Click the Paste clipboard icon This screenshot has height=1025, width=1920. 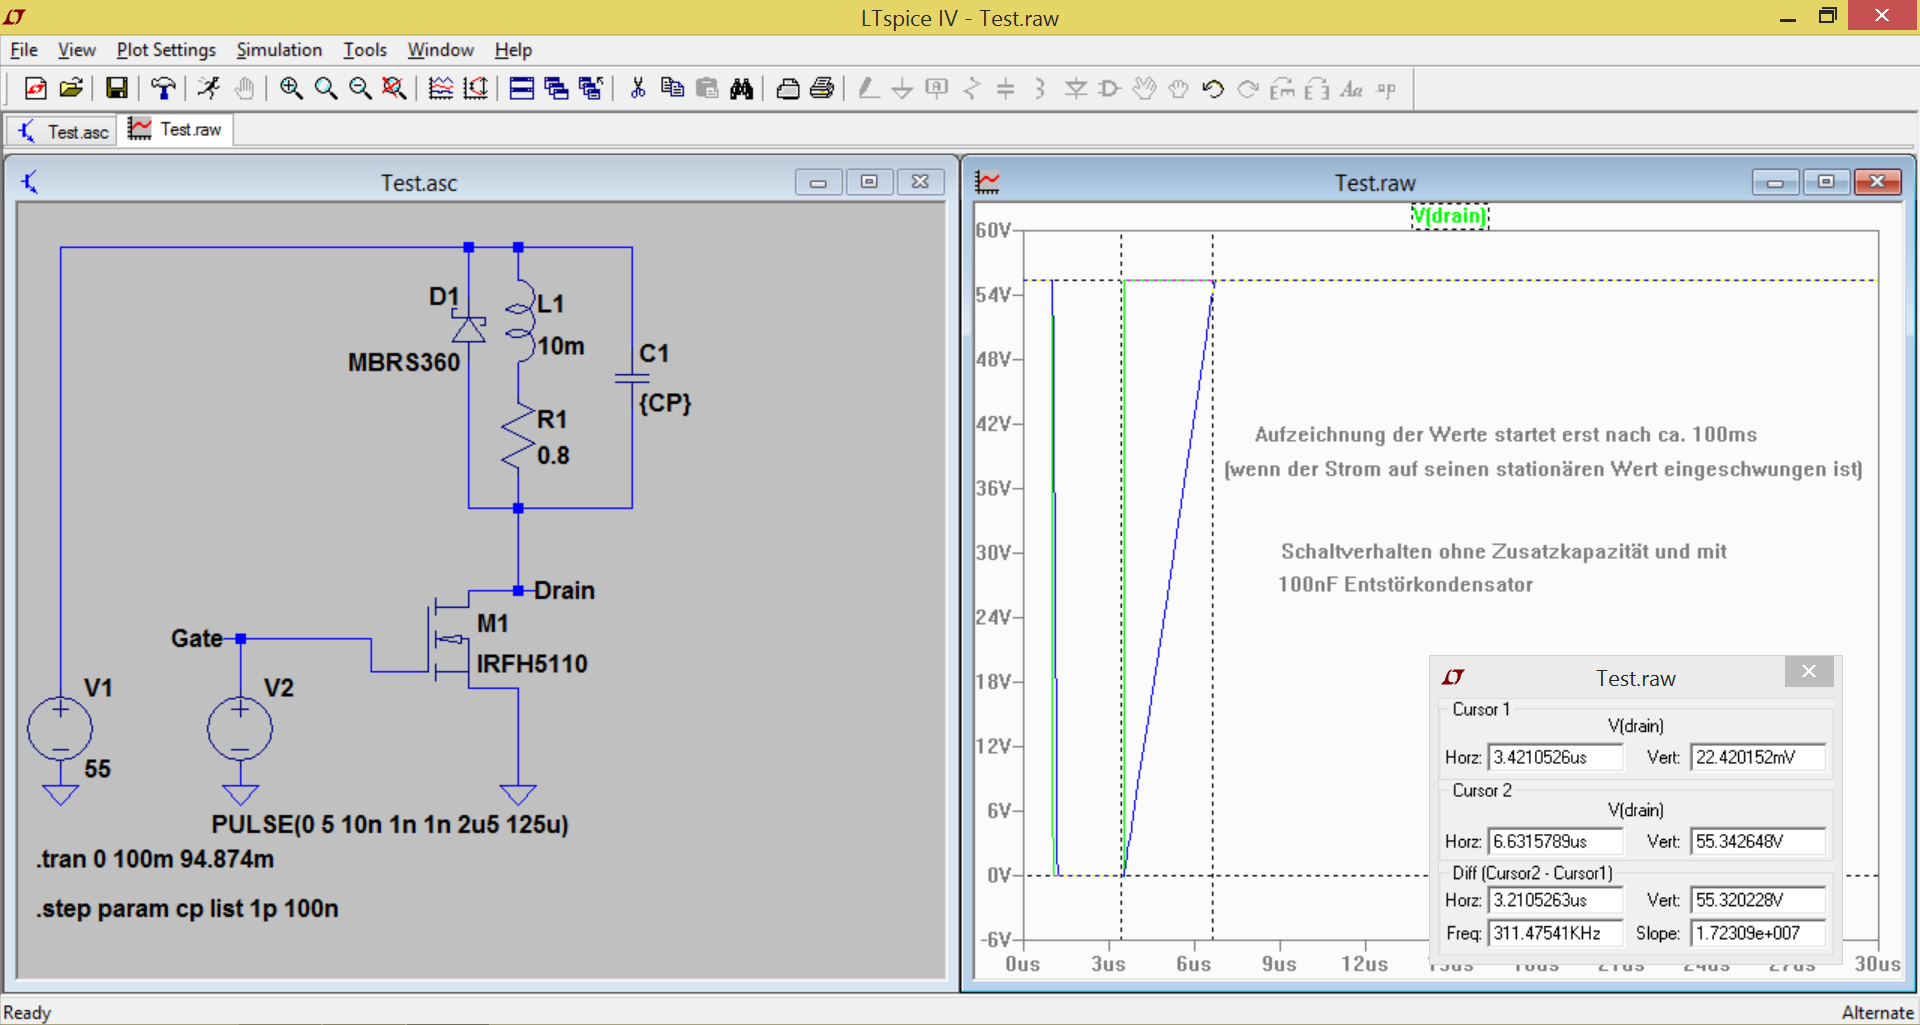(707, 89)
